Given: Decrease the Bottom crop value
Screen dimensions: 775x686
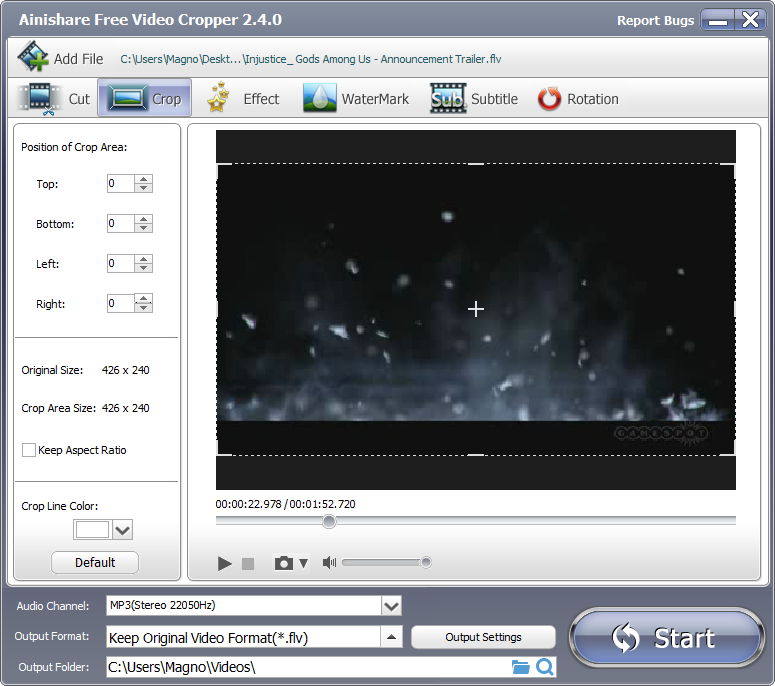Looking at the screenshot, I should [x=143, y=228].
